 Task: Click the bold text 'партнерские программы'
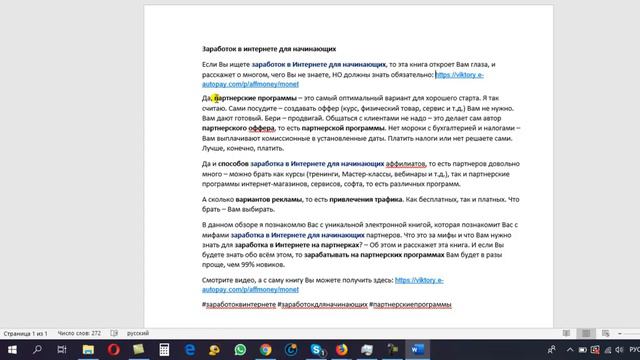(x=256, y=98)
